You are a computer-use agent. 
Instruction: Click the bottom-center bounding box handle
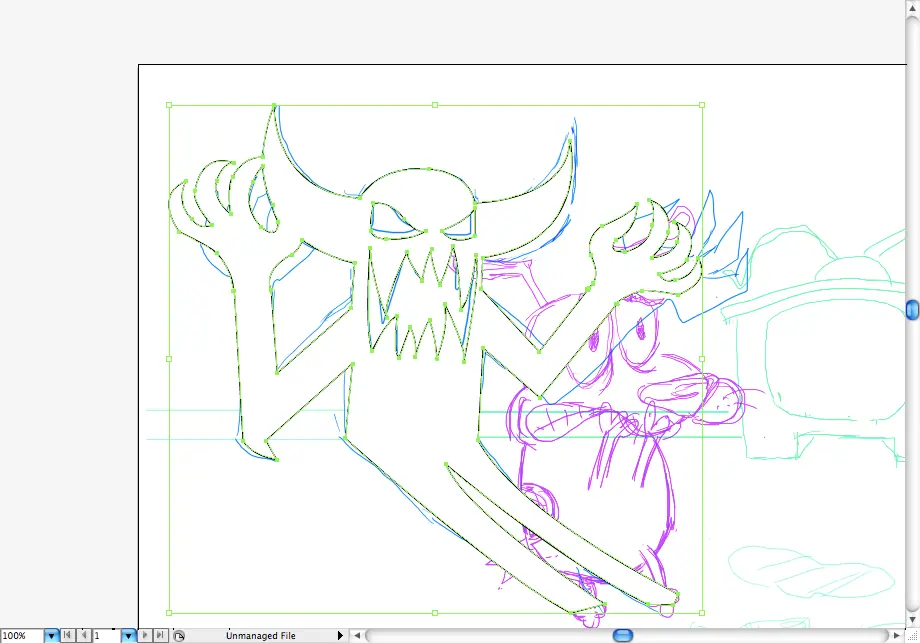tap(435, 613)
